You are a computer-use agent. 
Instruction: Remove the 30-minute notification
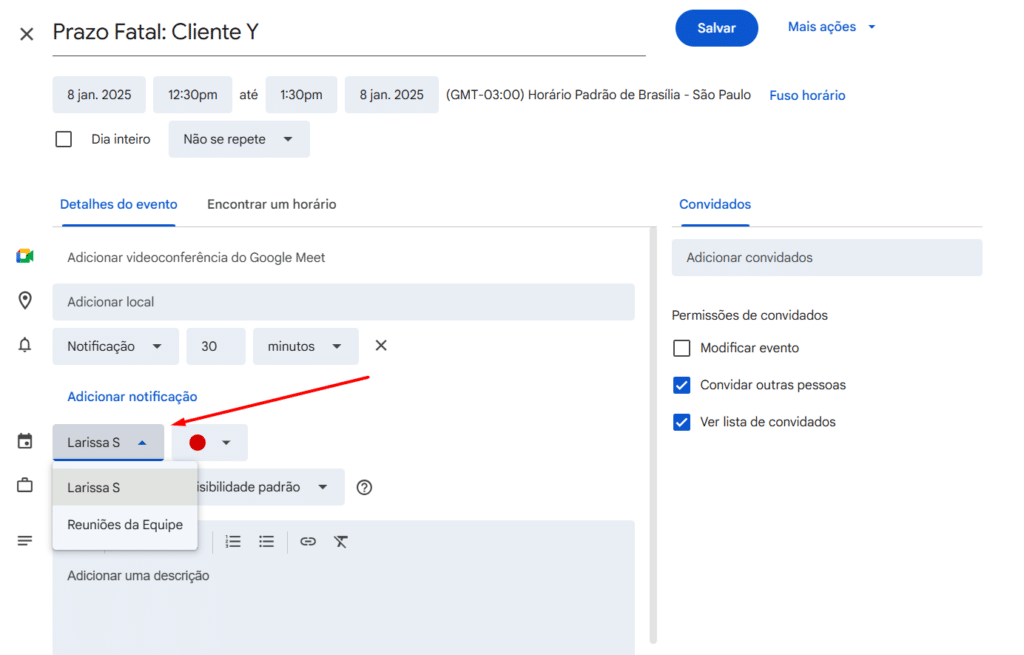tap(381, 346)
